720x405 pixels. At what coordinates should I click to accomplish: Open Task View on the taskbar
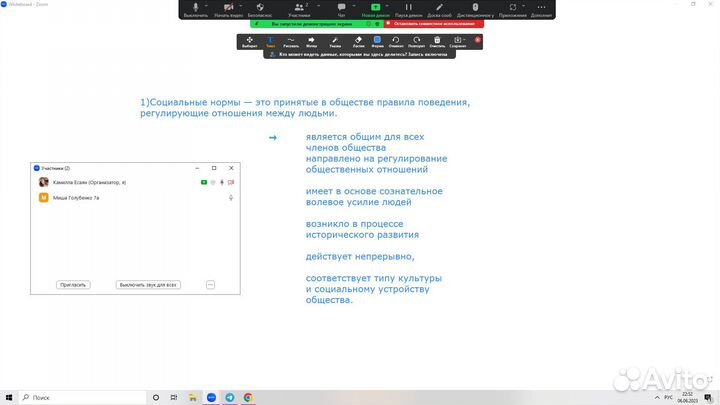click(174, 398)
